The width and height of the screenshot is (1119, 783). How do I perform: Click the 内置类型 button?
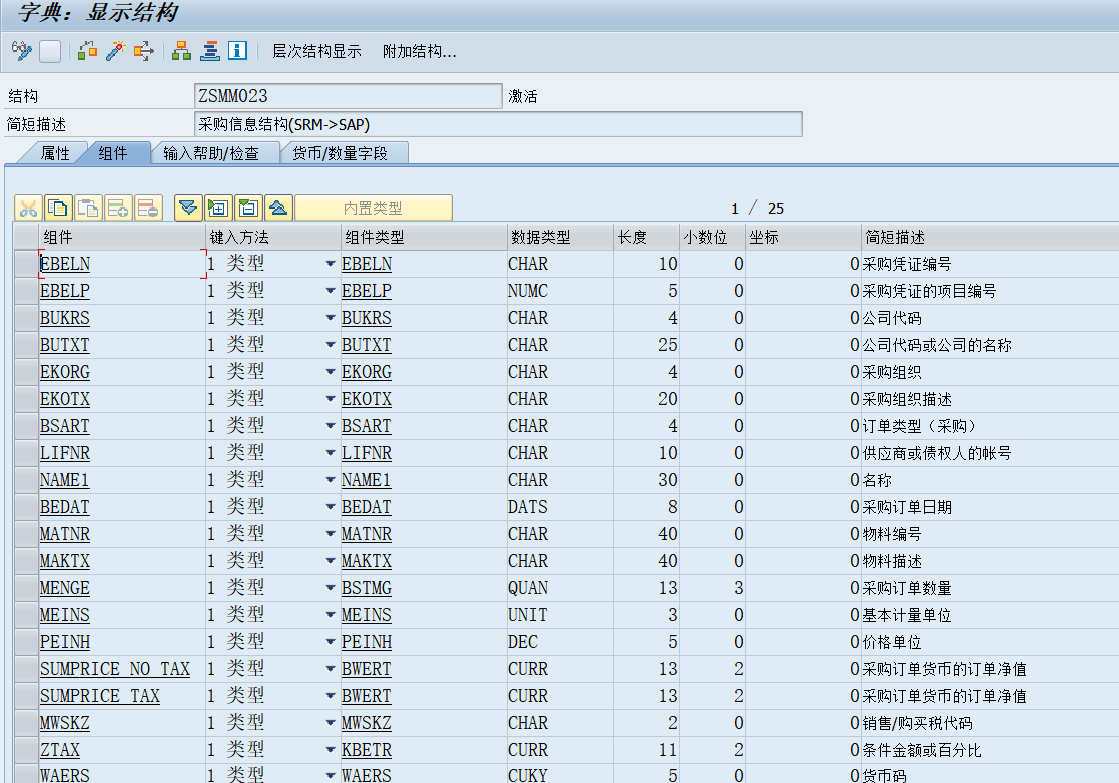tap(373, 208)
